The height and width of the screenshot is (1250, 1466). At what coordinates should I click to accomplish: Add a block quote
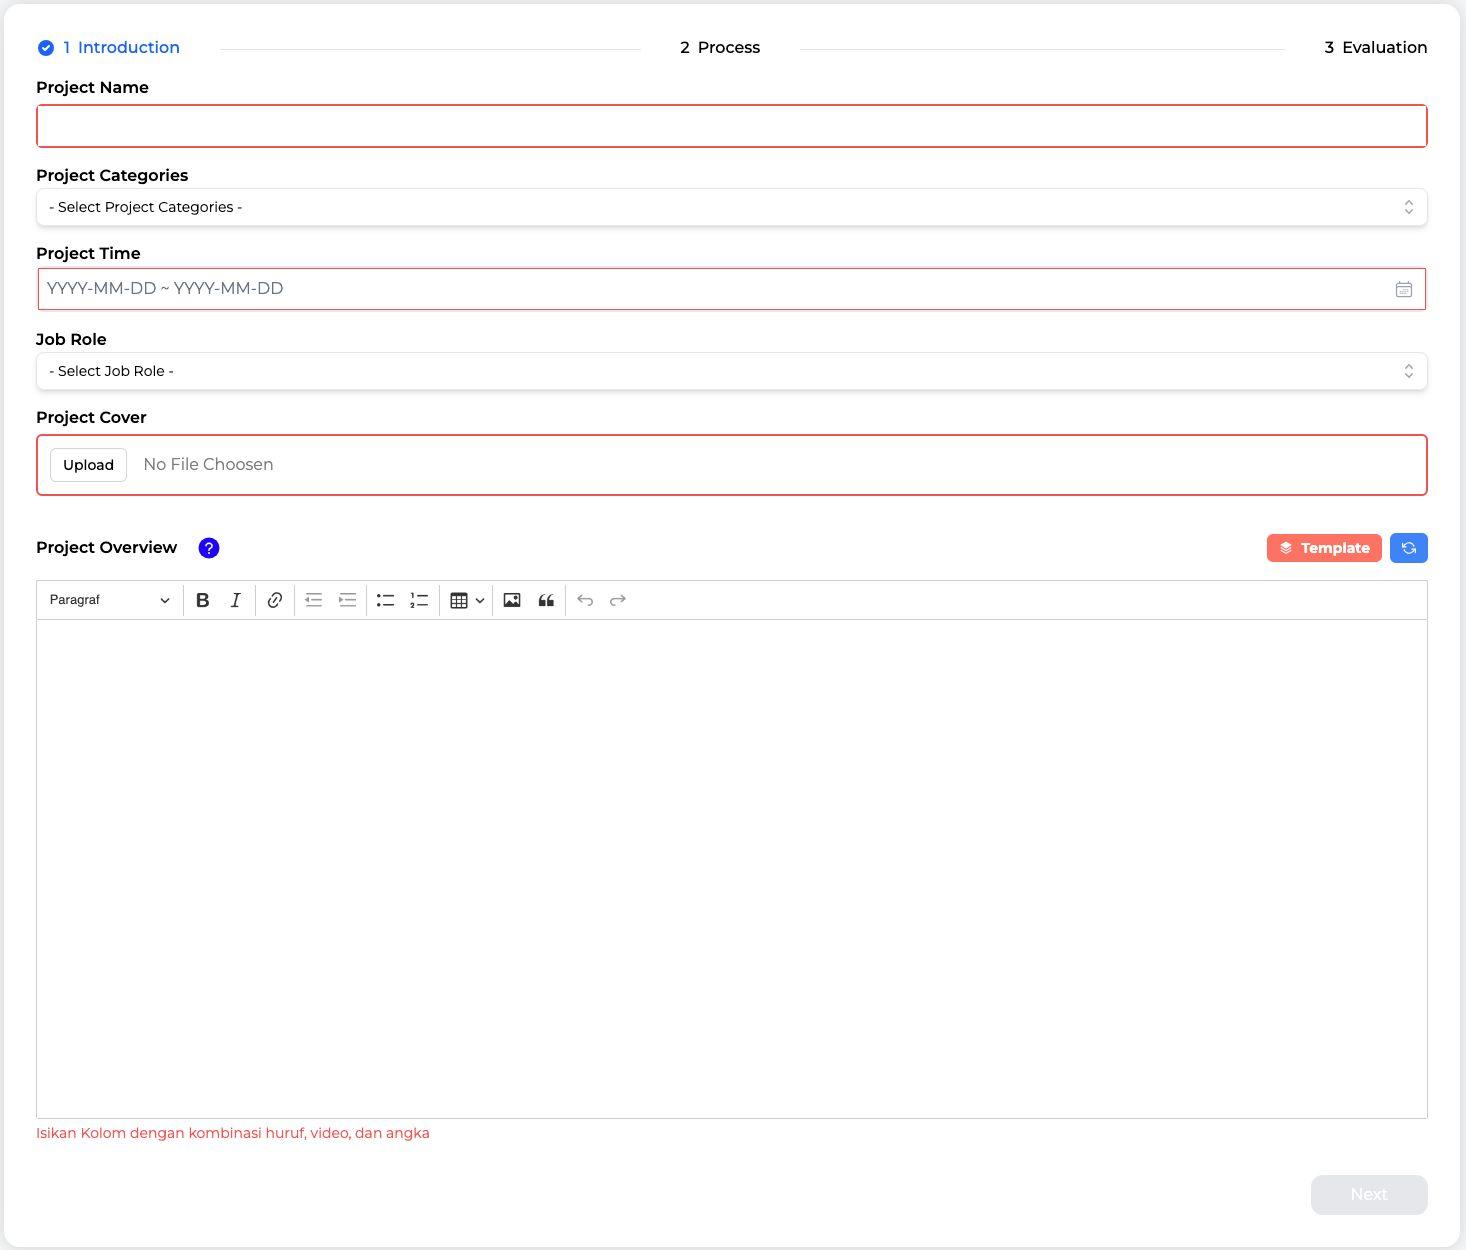pos(546,600)
